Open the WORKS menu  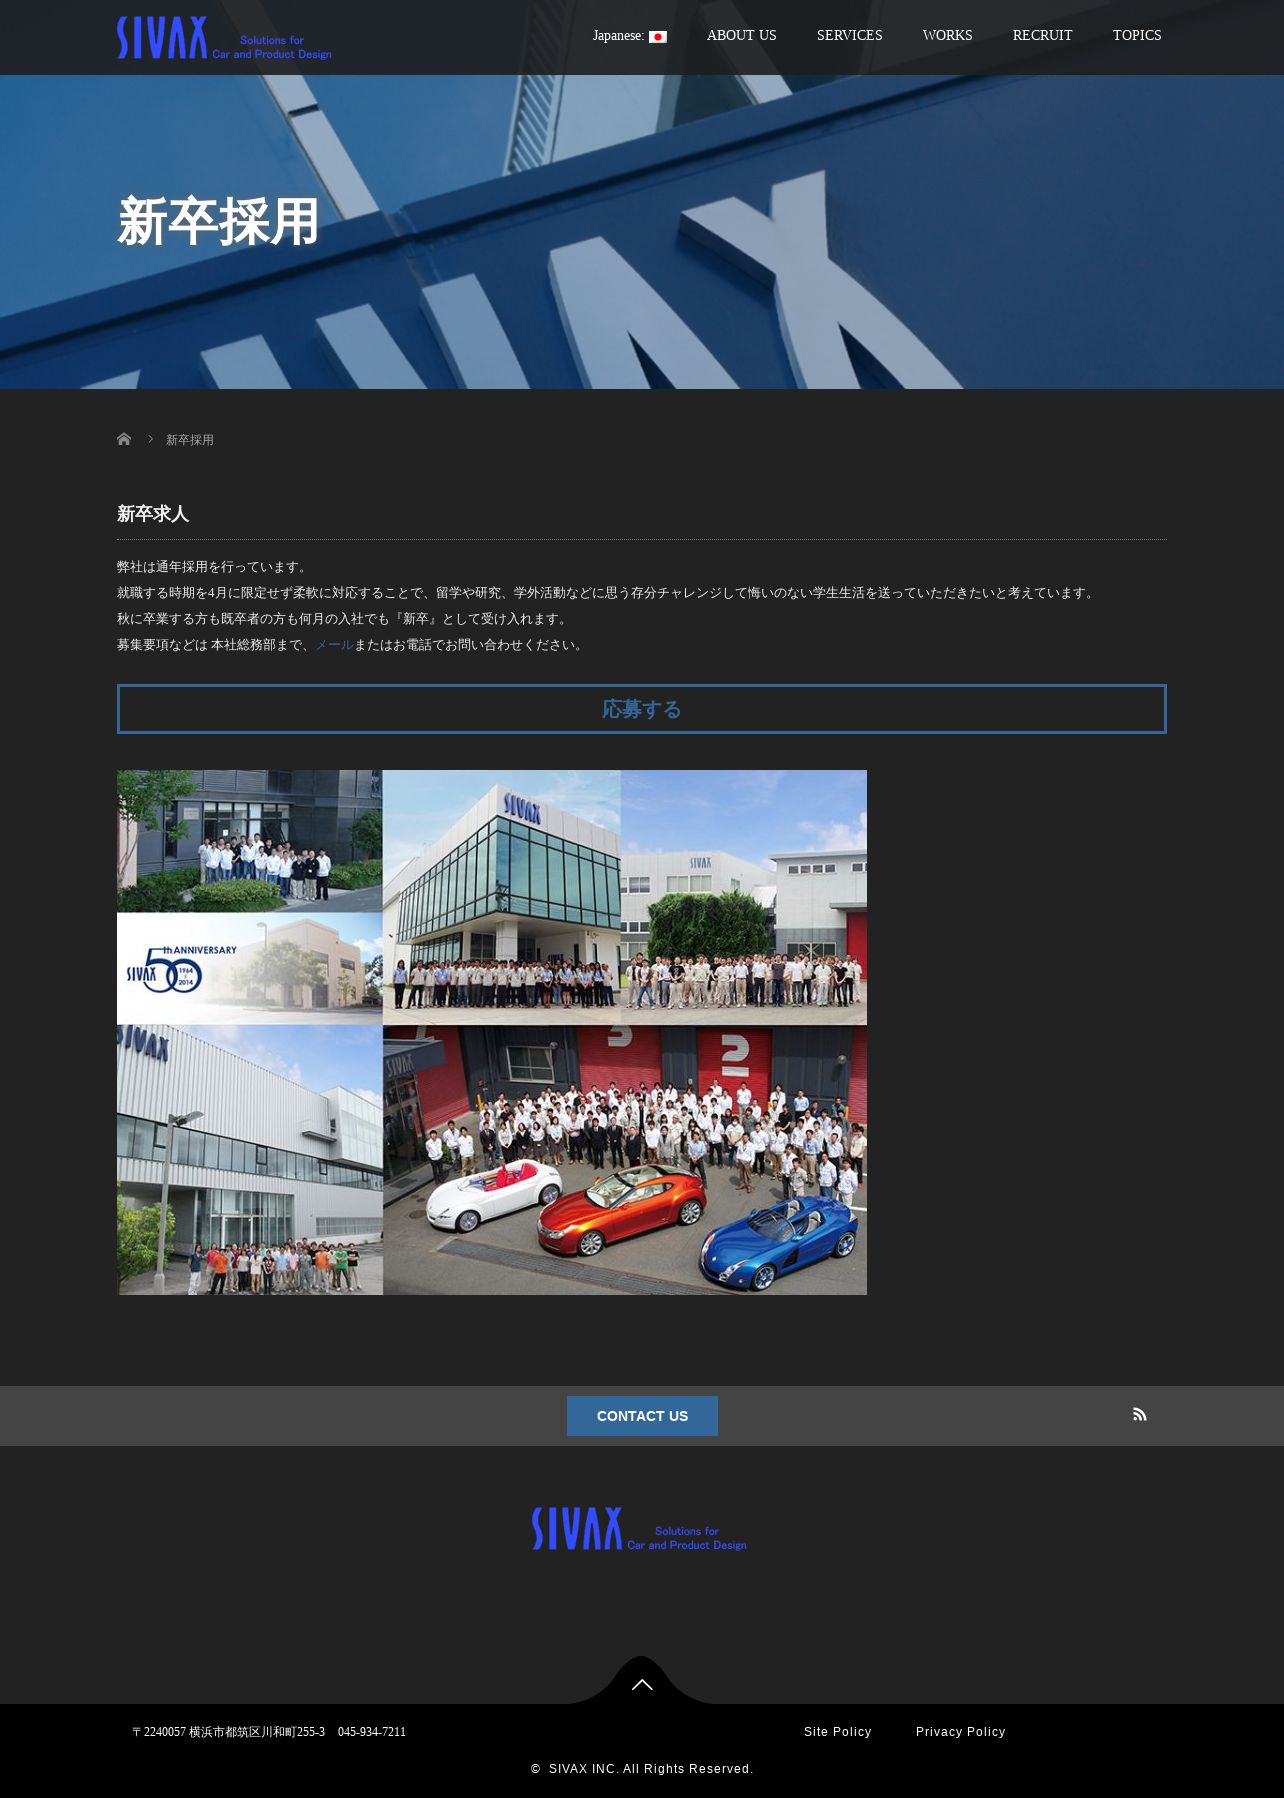(x=948, y=35)
